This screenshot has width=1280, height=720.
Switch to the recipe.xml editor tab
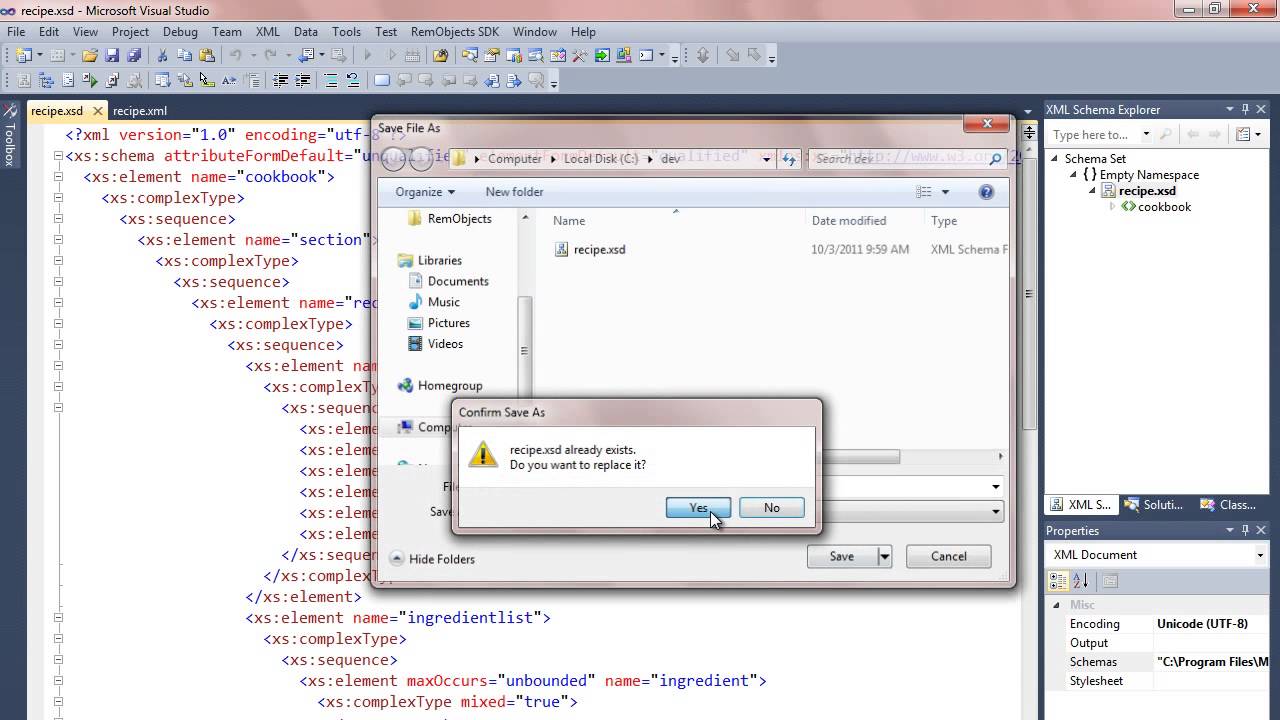[x=140, y=111]
